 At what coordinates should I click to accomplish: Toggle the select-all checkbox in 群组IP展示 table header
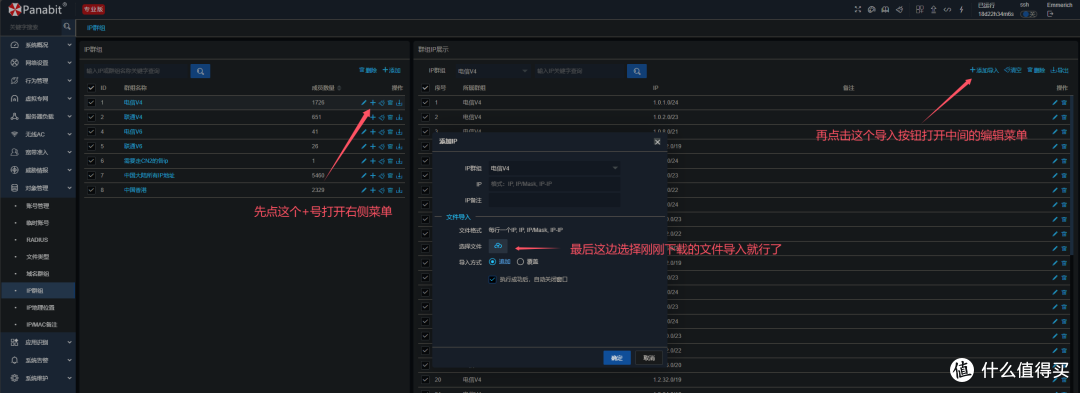[x=425, y=88]
